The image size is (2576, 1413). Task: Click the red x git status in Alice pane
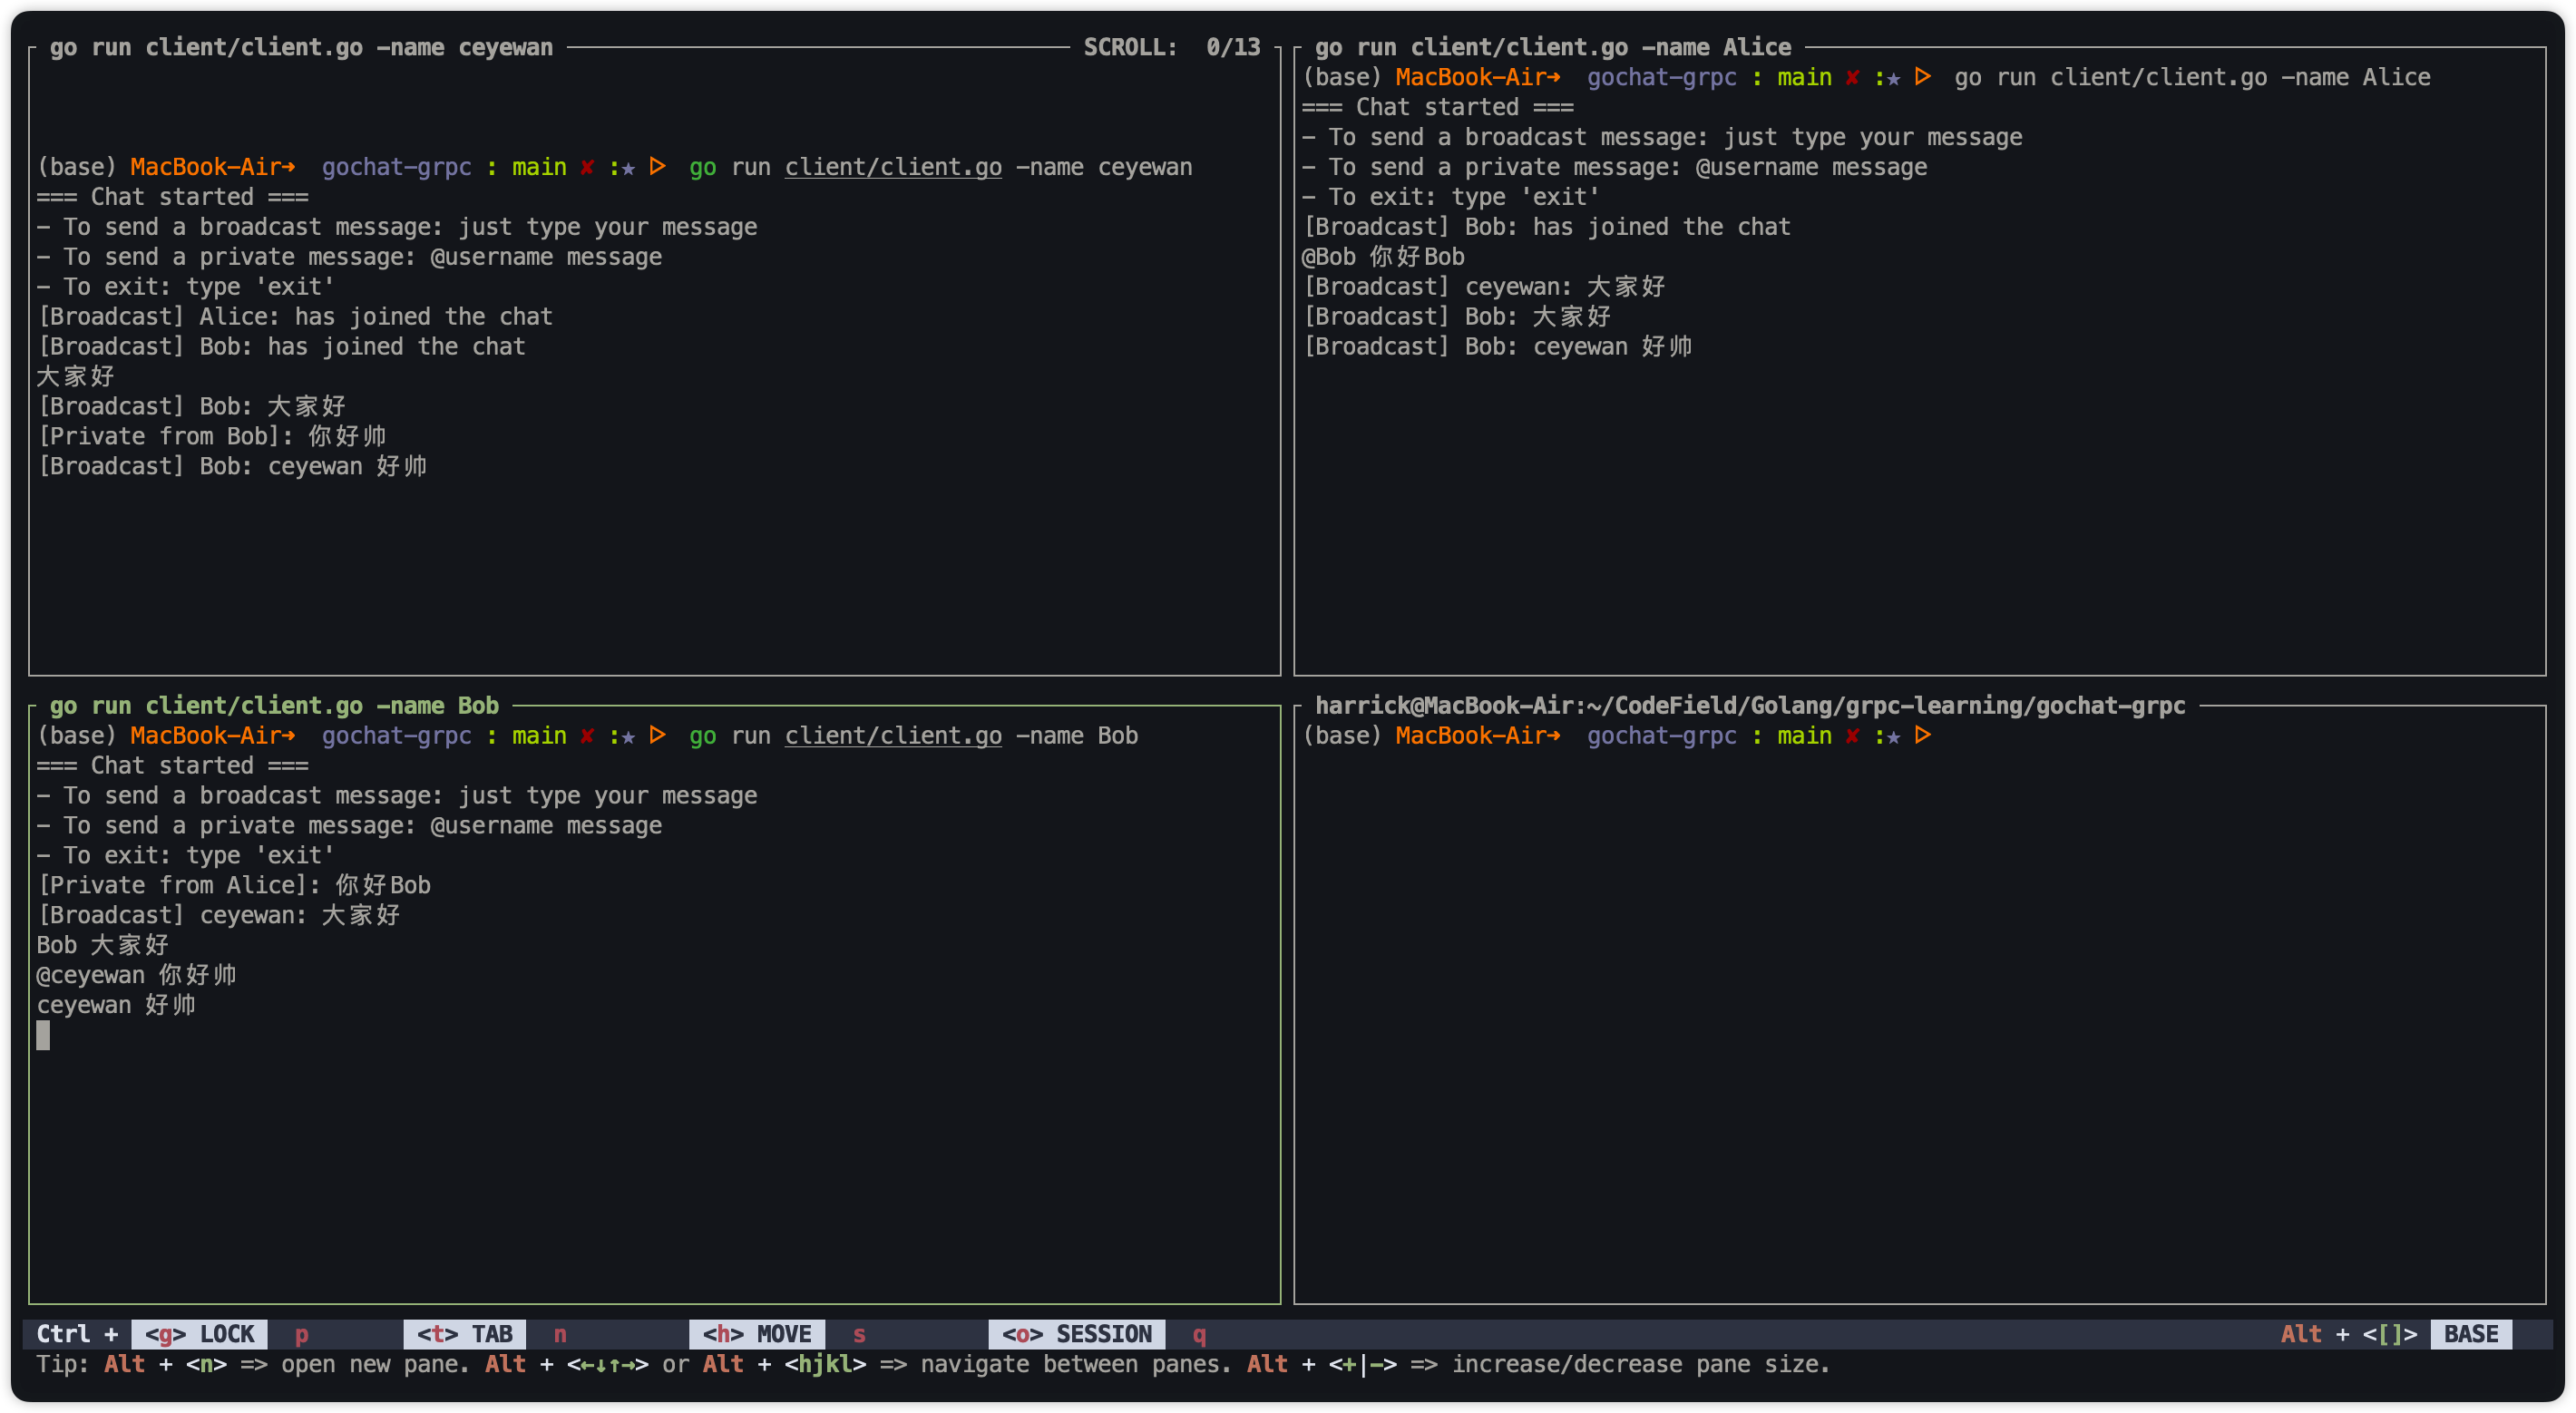pos(1852,77)
